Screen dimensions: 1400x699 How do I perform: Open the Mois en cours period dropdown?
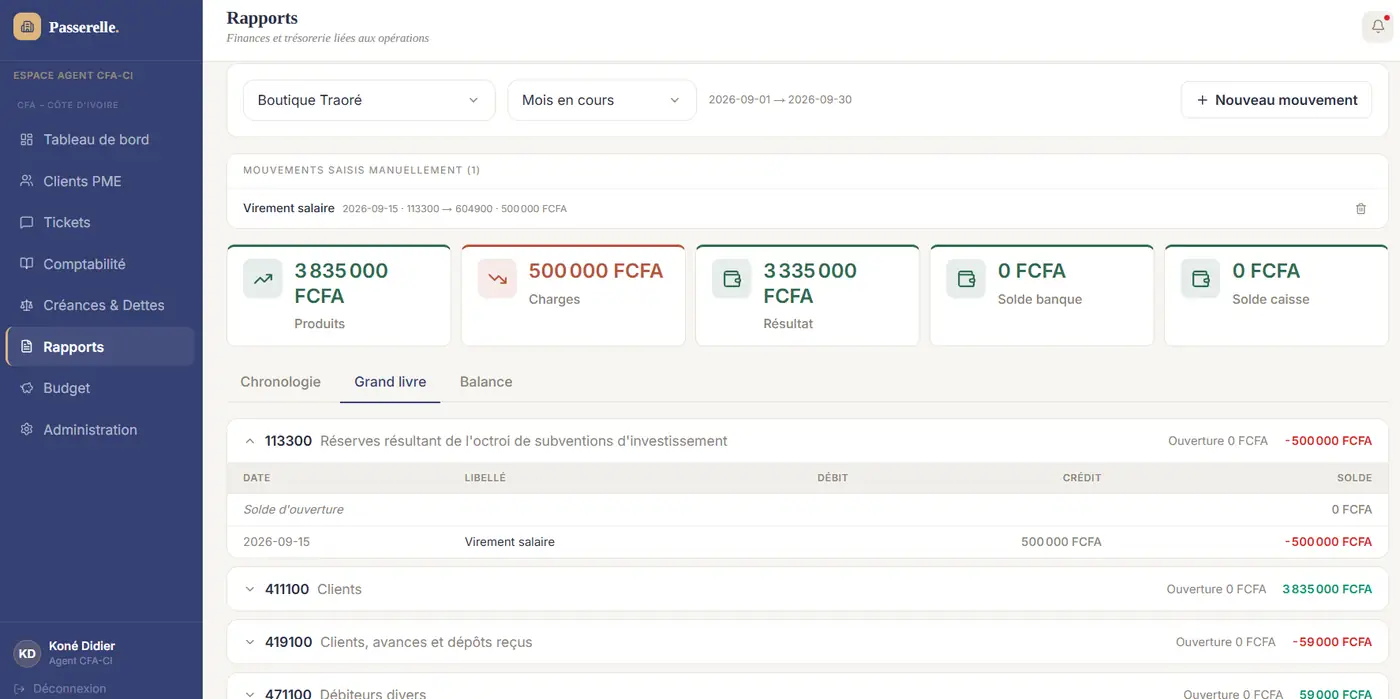pos(602,100)
